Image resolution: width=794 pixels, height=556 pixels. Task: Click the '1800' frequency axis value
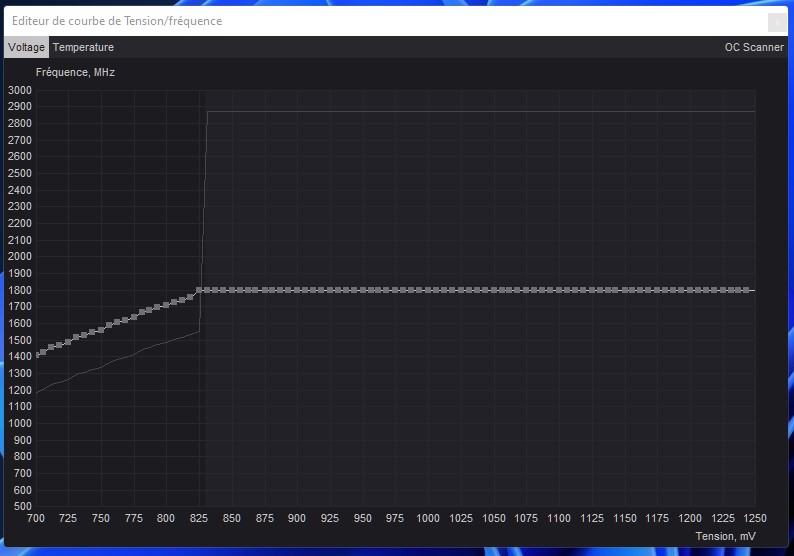pos(20,290)
